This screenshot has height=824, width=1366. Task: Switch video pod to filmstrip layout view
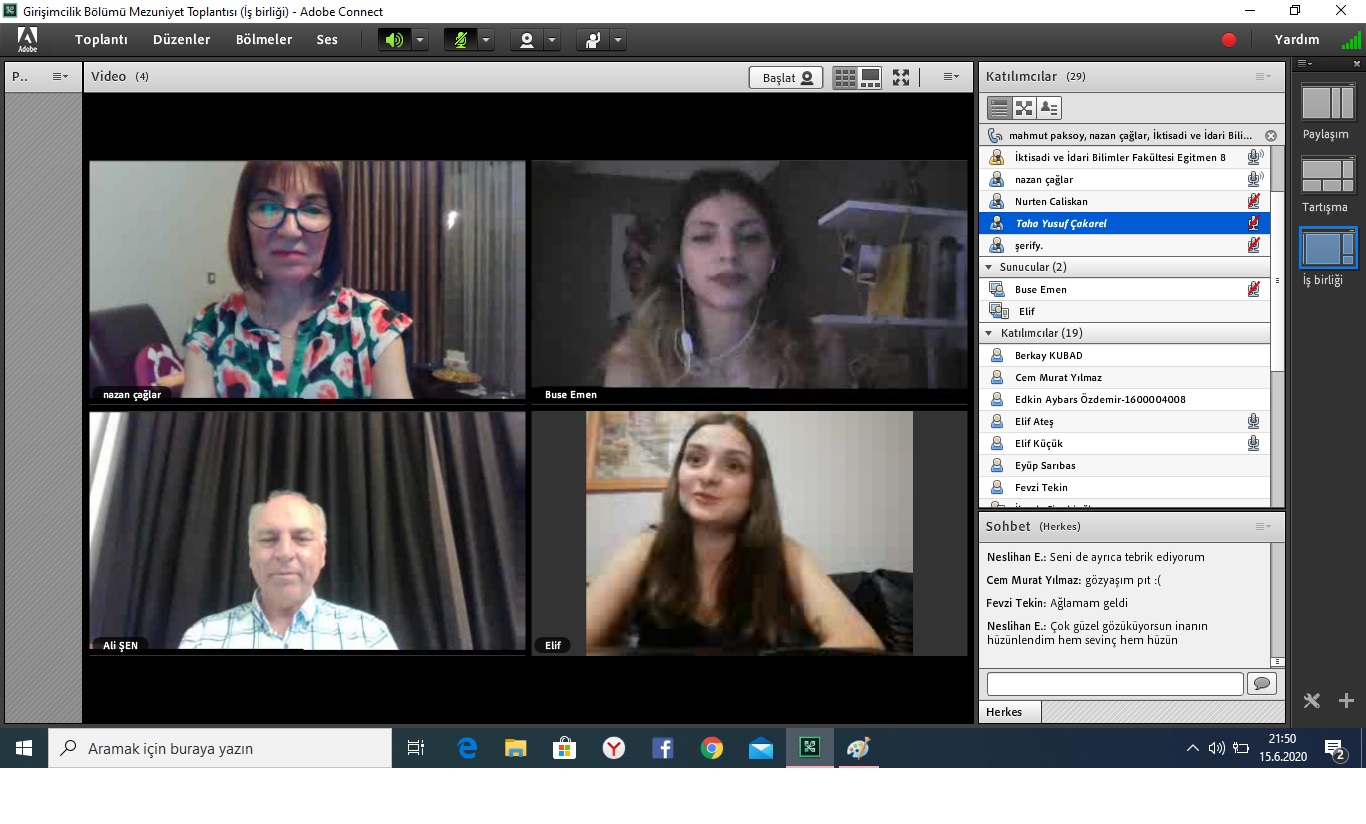tap(870, 78)
